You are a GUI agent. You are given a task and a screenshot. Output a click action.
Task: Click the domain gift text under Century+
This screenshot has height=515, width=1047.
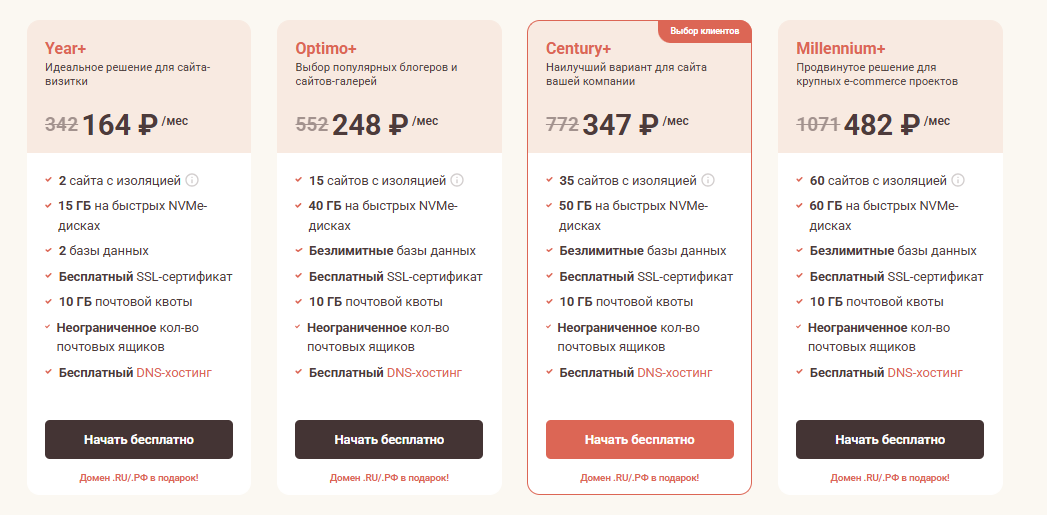tap(640, 478)
